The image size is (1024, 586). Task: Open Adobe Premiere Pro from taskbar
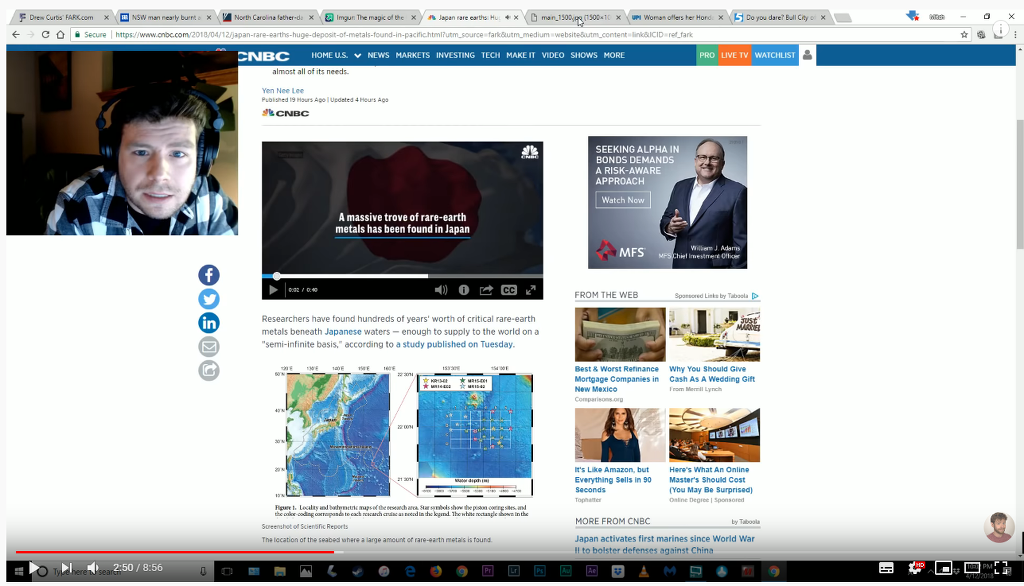488,572
